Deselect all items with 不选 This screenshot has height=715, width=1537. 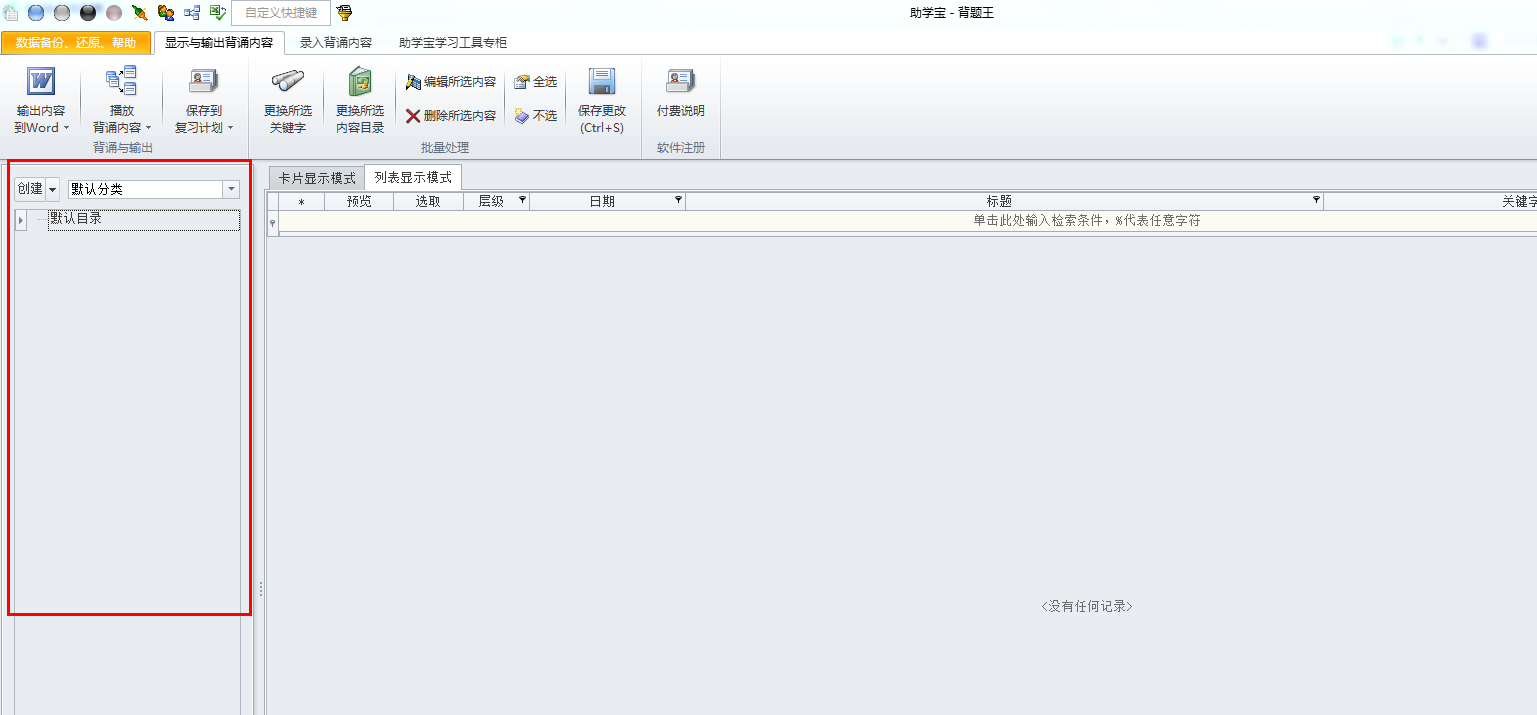pos(536,116)
